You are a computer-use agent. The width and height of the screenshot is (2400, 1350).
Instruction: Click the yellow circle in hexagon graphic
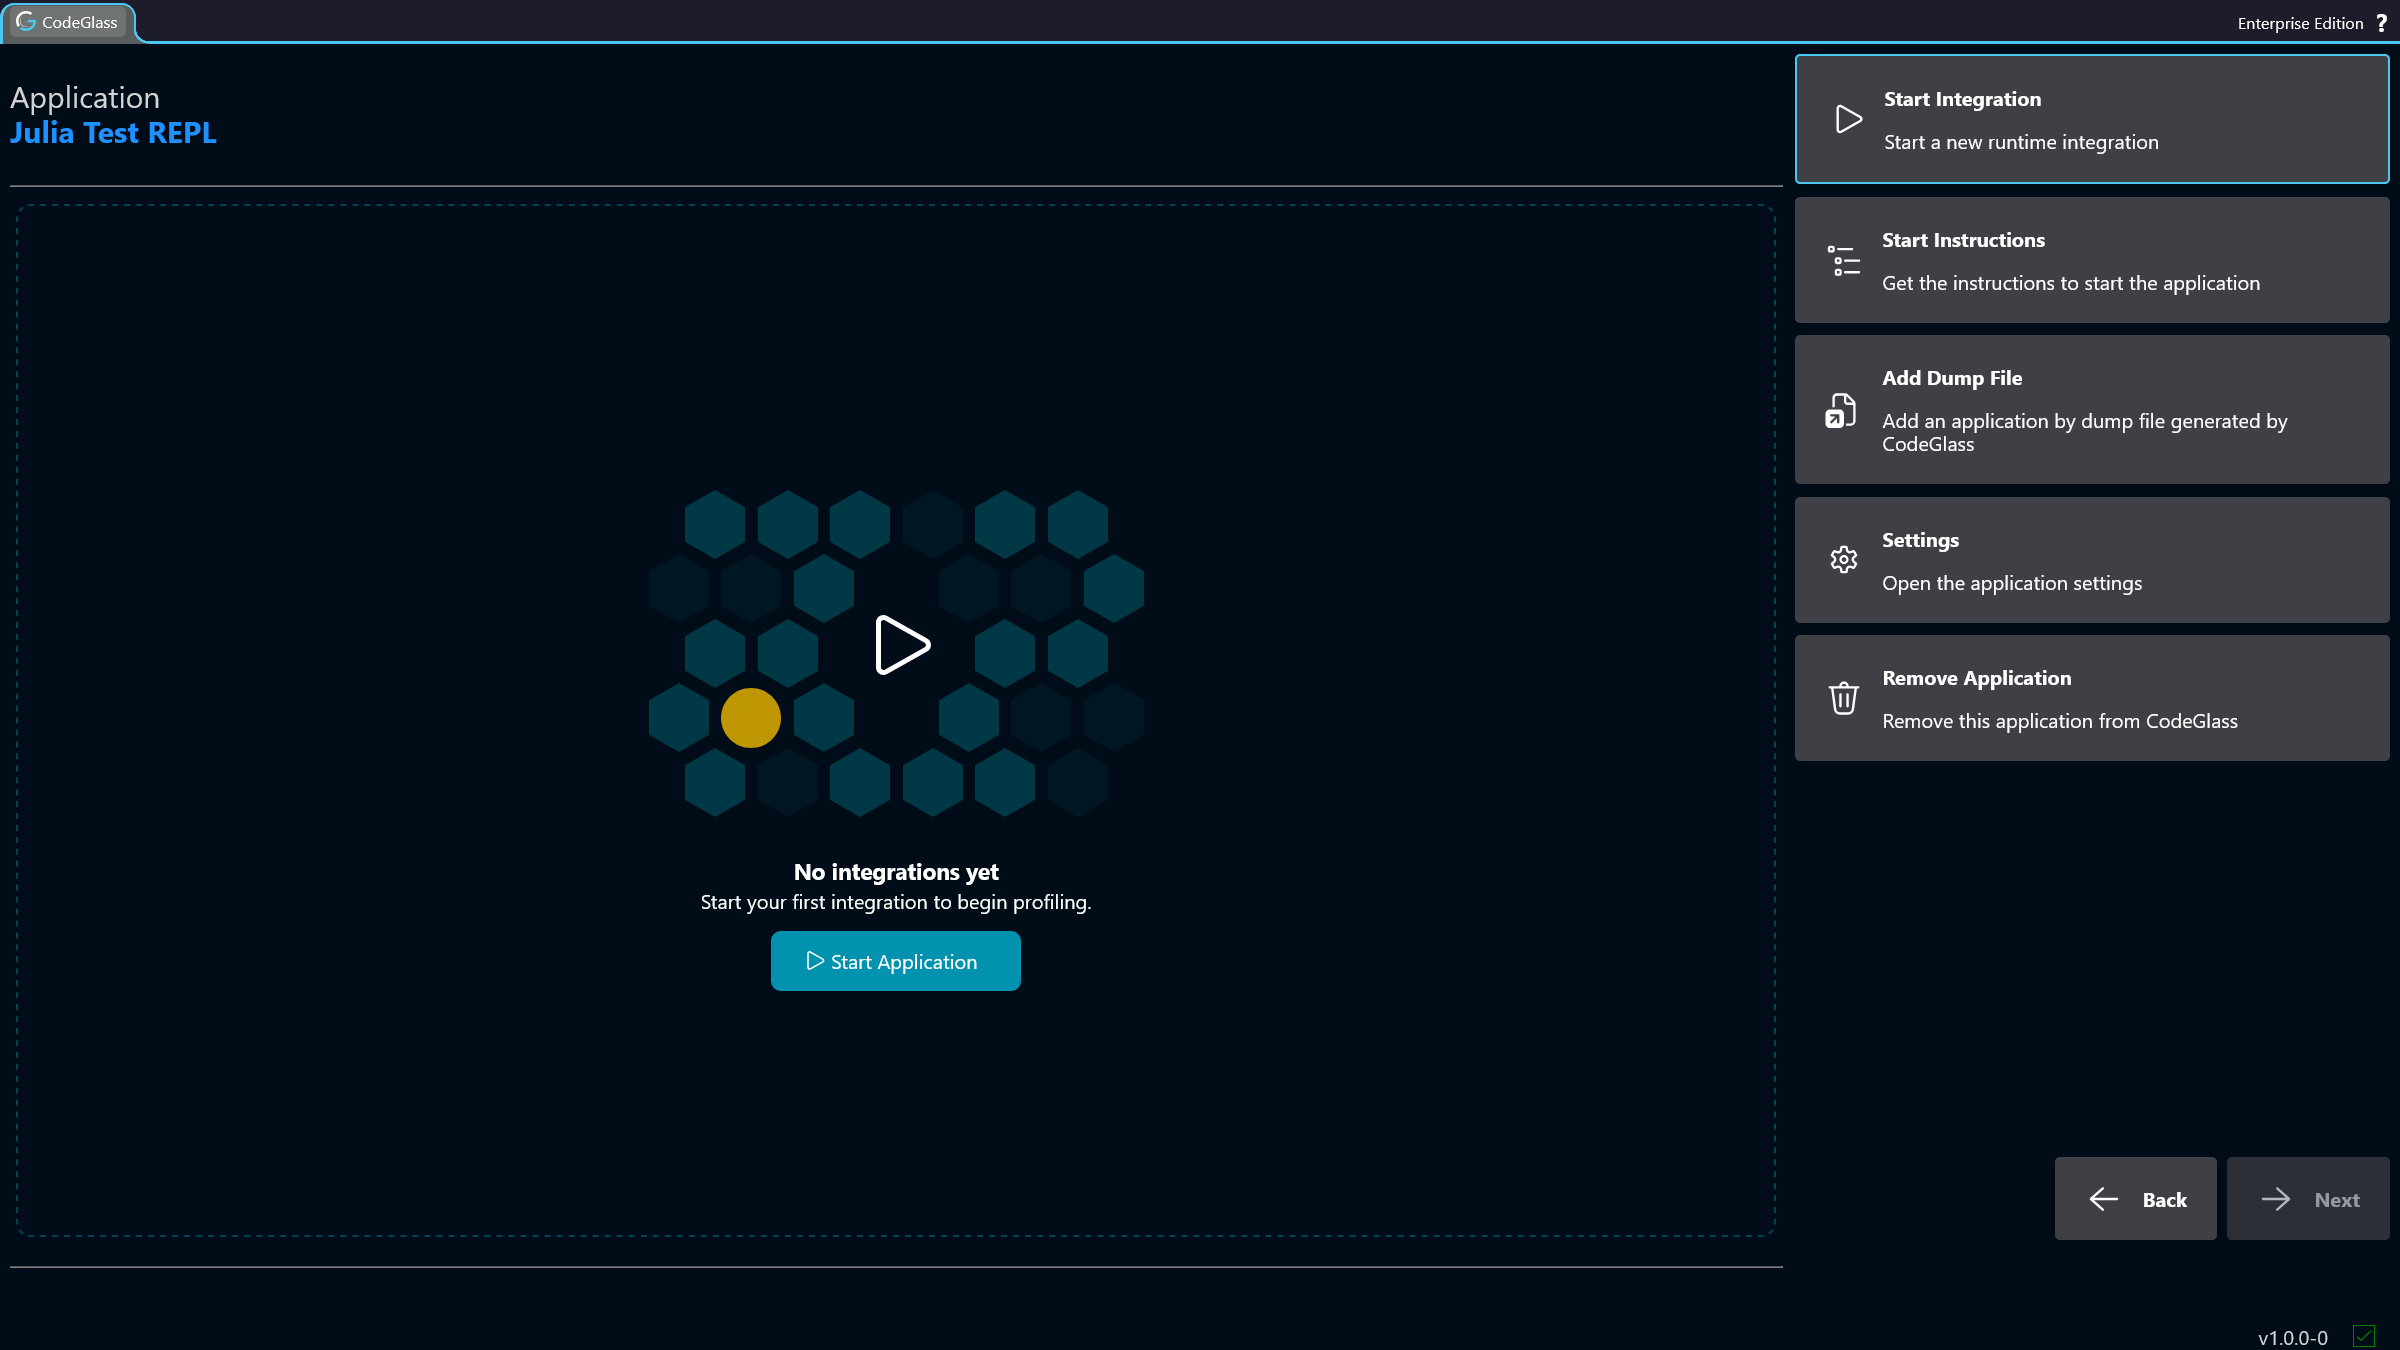point(751,718)
